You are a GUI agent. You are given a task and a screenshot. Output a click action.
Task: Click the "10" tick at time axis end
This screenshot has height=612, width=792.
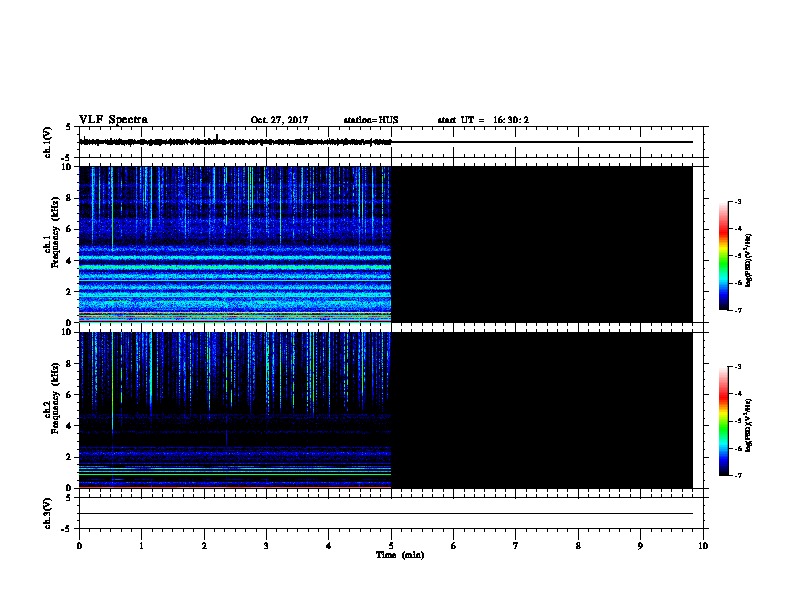703,546
